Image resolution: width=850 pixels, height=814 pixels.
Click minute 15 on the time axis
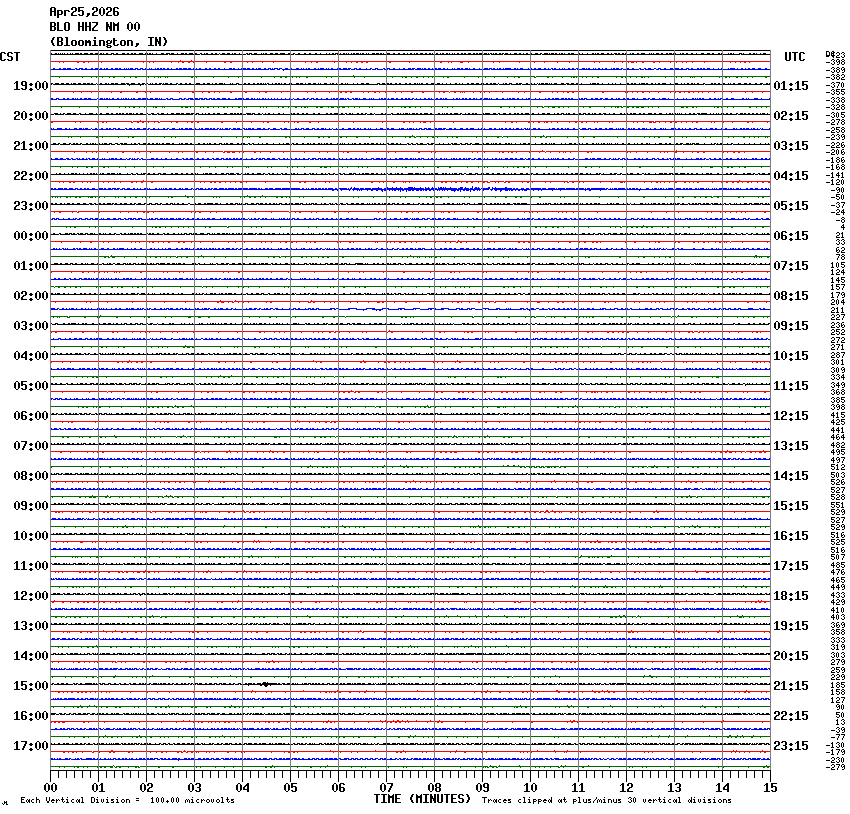tap(769, 788)
